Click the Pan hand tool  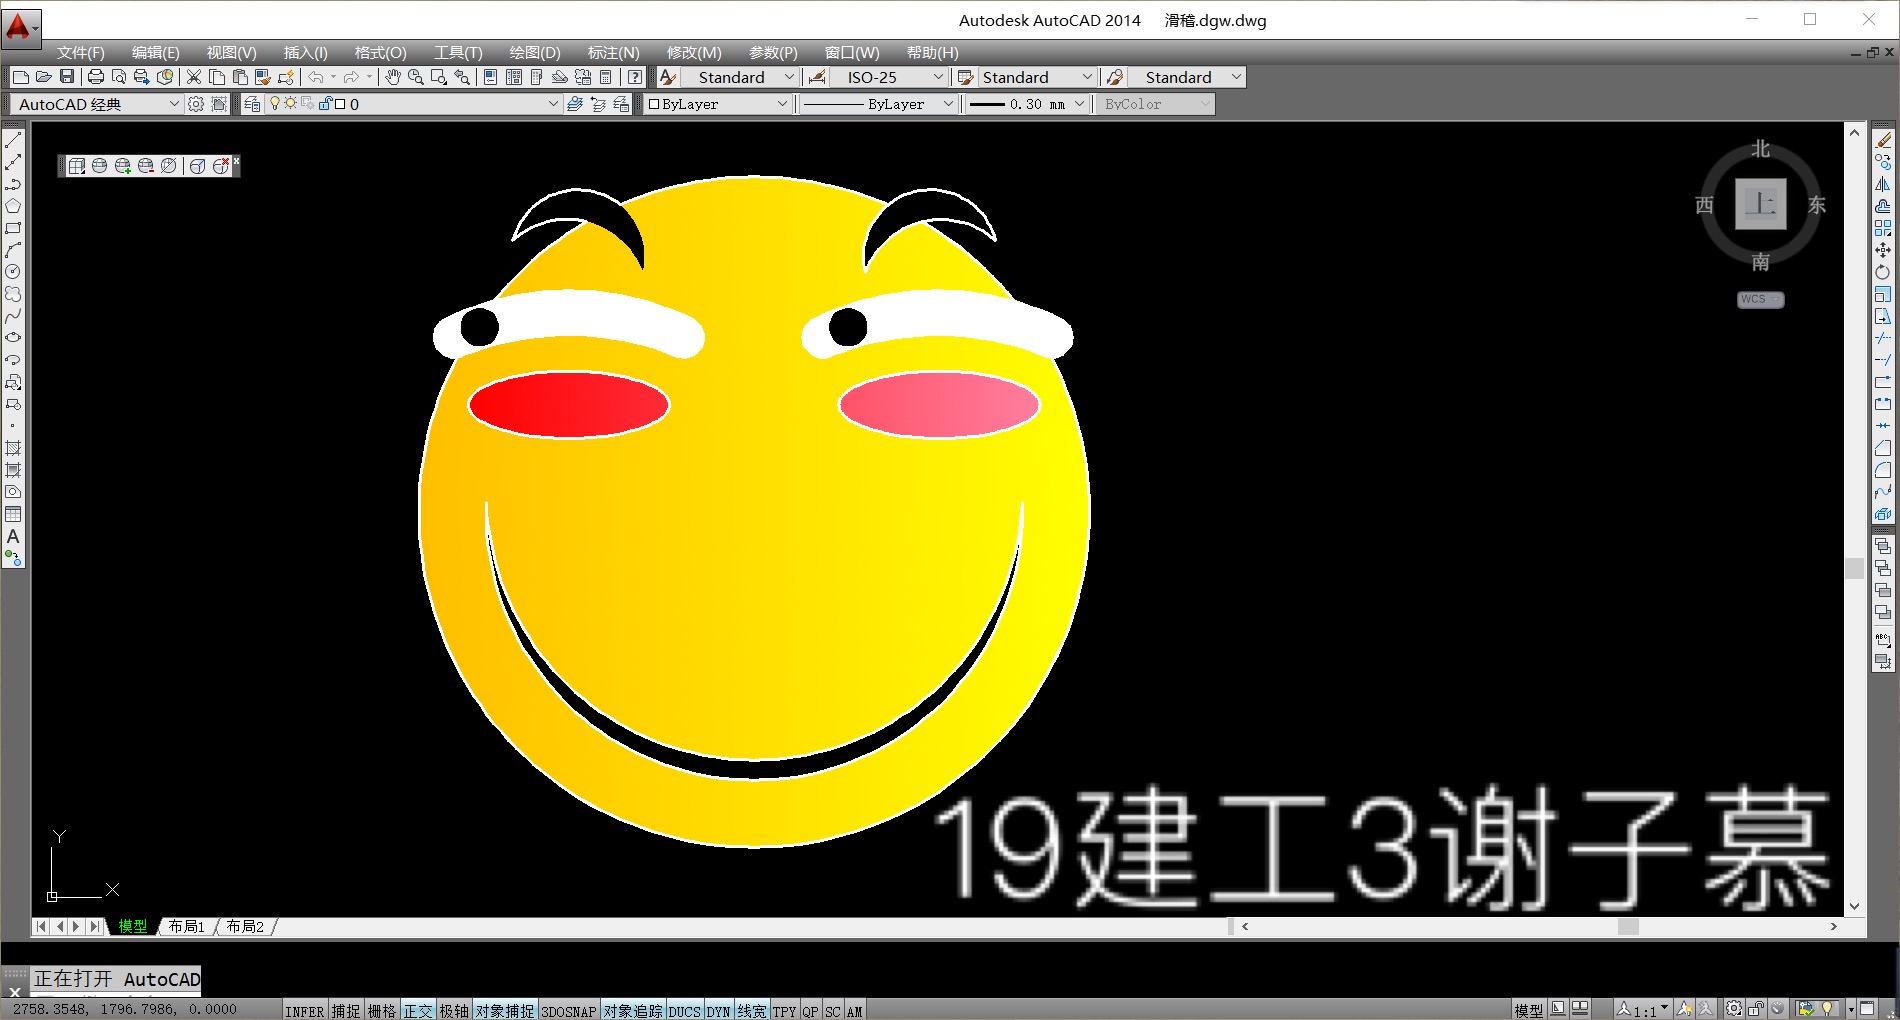click(x=393, y=77)
